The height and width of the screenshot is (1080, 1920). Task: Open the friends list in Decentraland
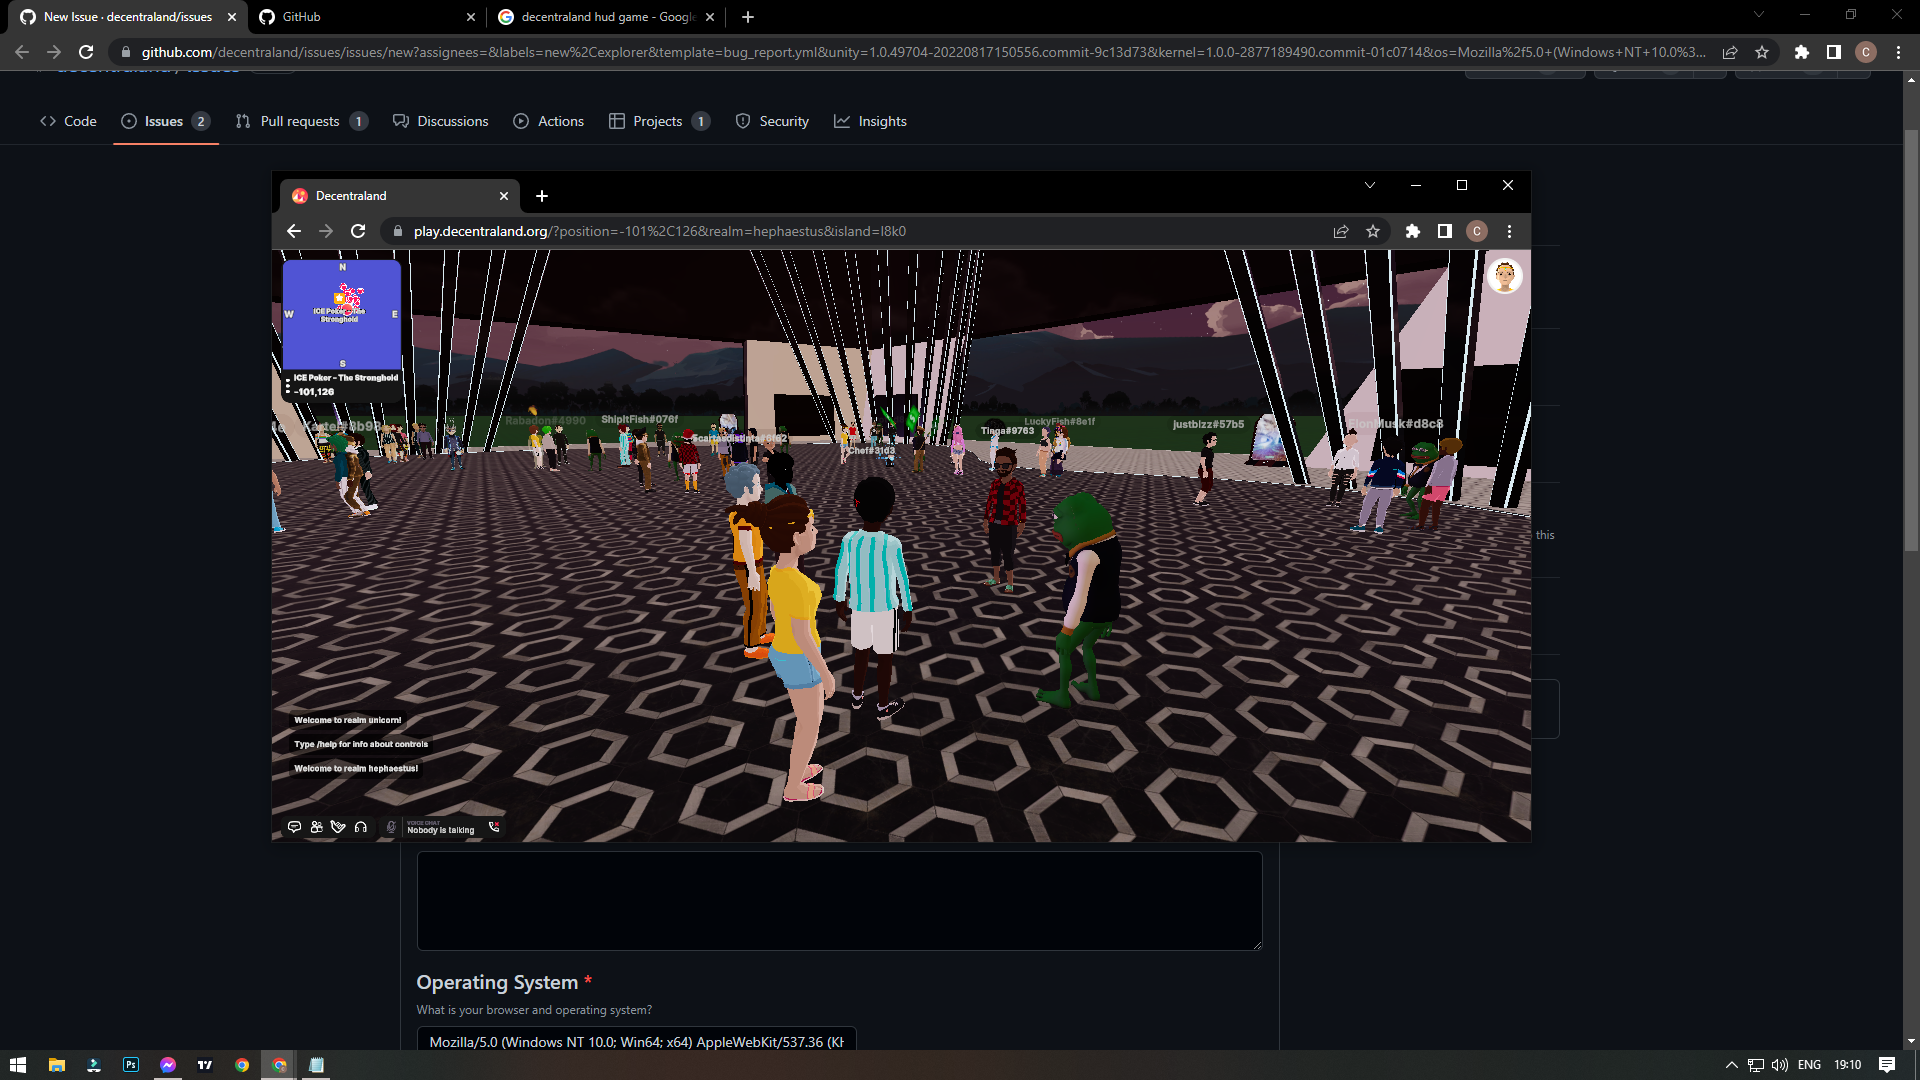coord(316,827)
